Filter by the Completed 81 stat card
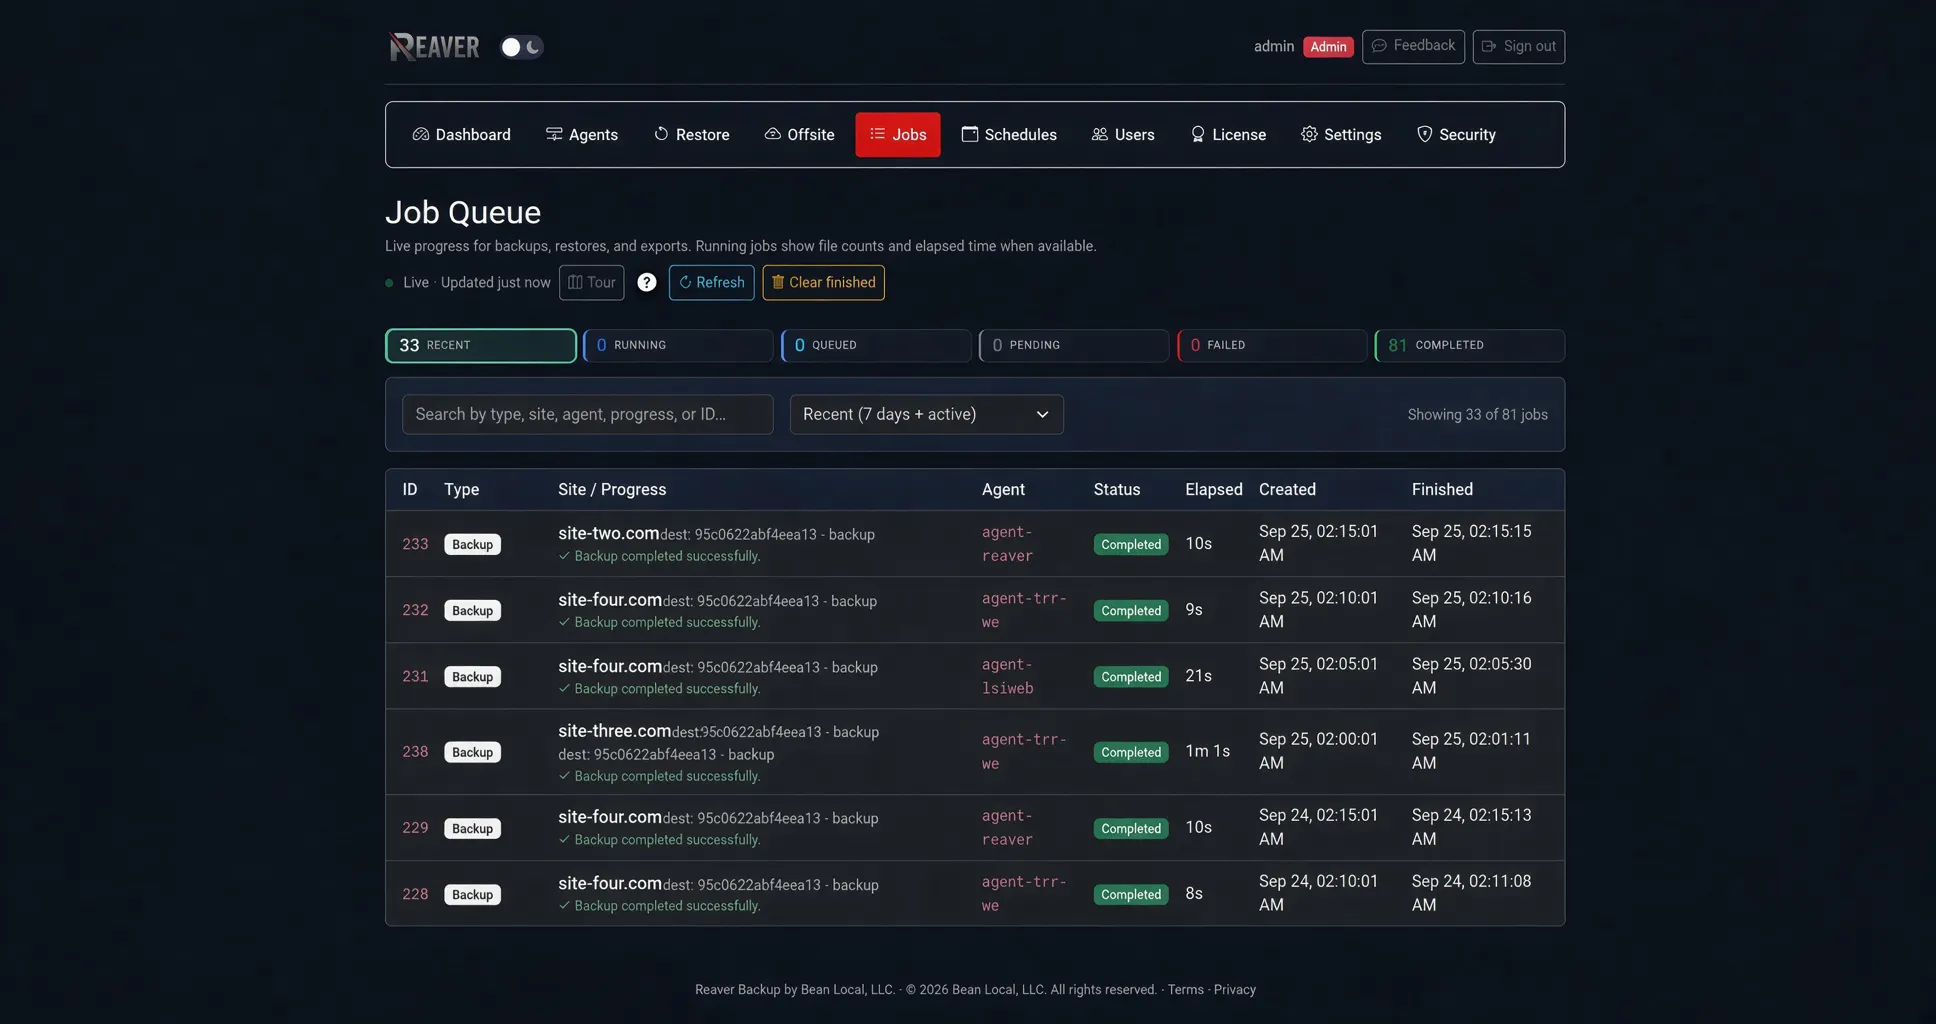This screenshot has height=1024, width=1936. point(1470,346)
